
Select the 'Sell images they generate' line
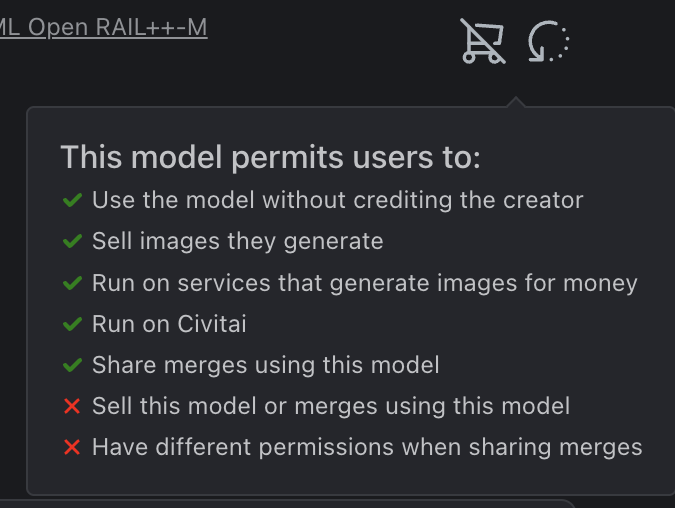click(237, 241)
